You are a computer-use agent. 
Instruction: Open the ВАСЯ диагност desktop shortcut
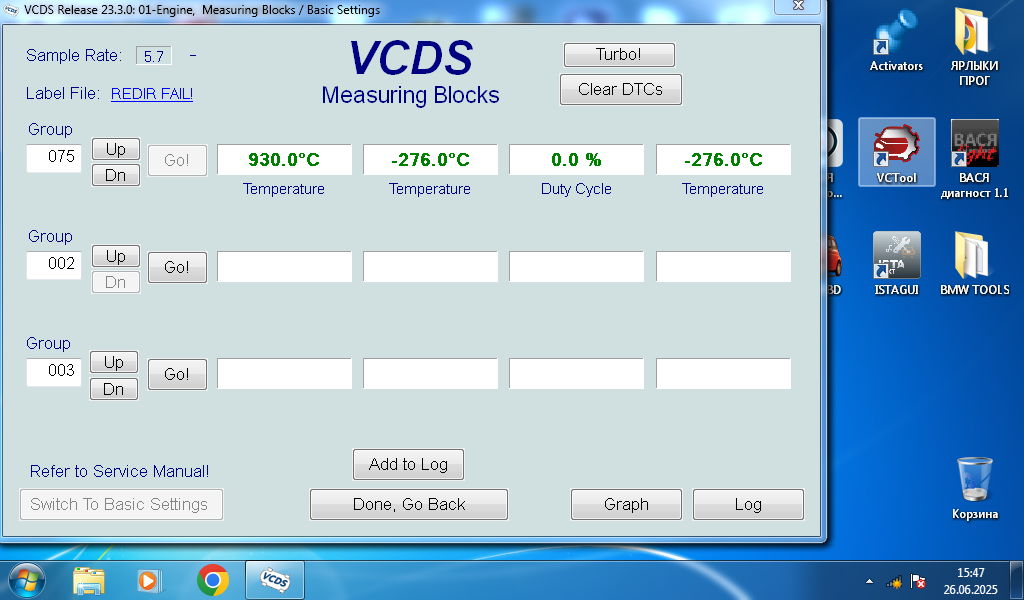click(x=974, y=159)
